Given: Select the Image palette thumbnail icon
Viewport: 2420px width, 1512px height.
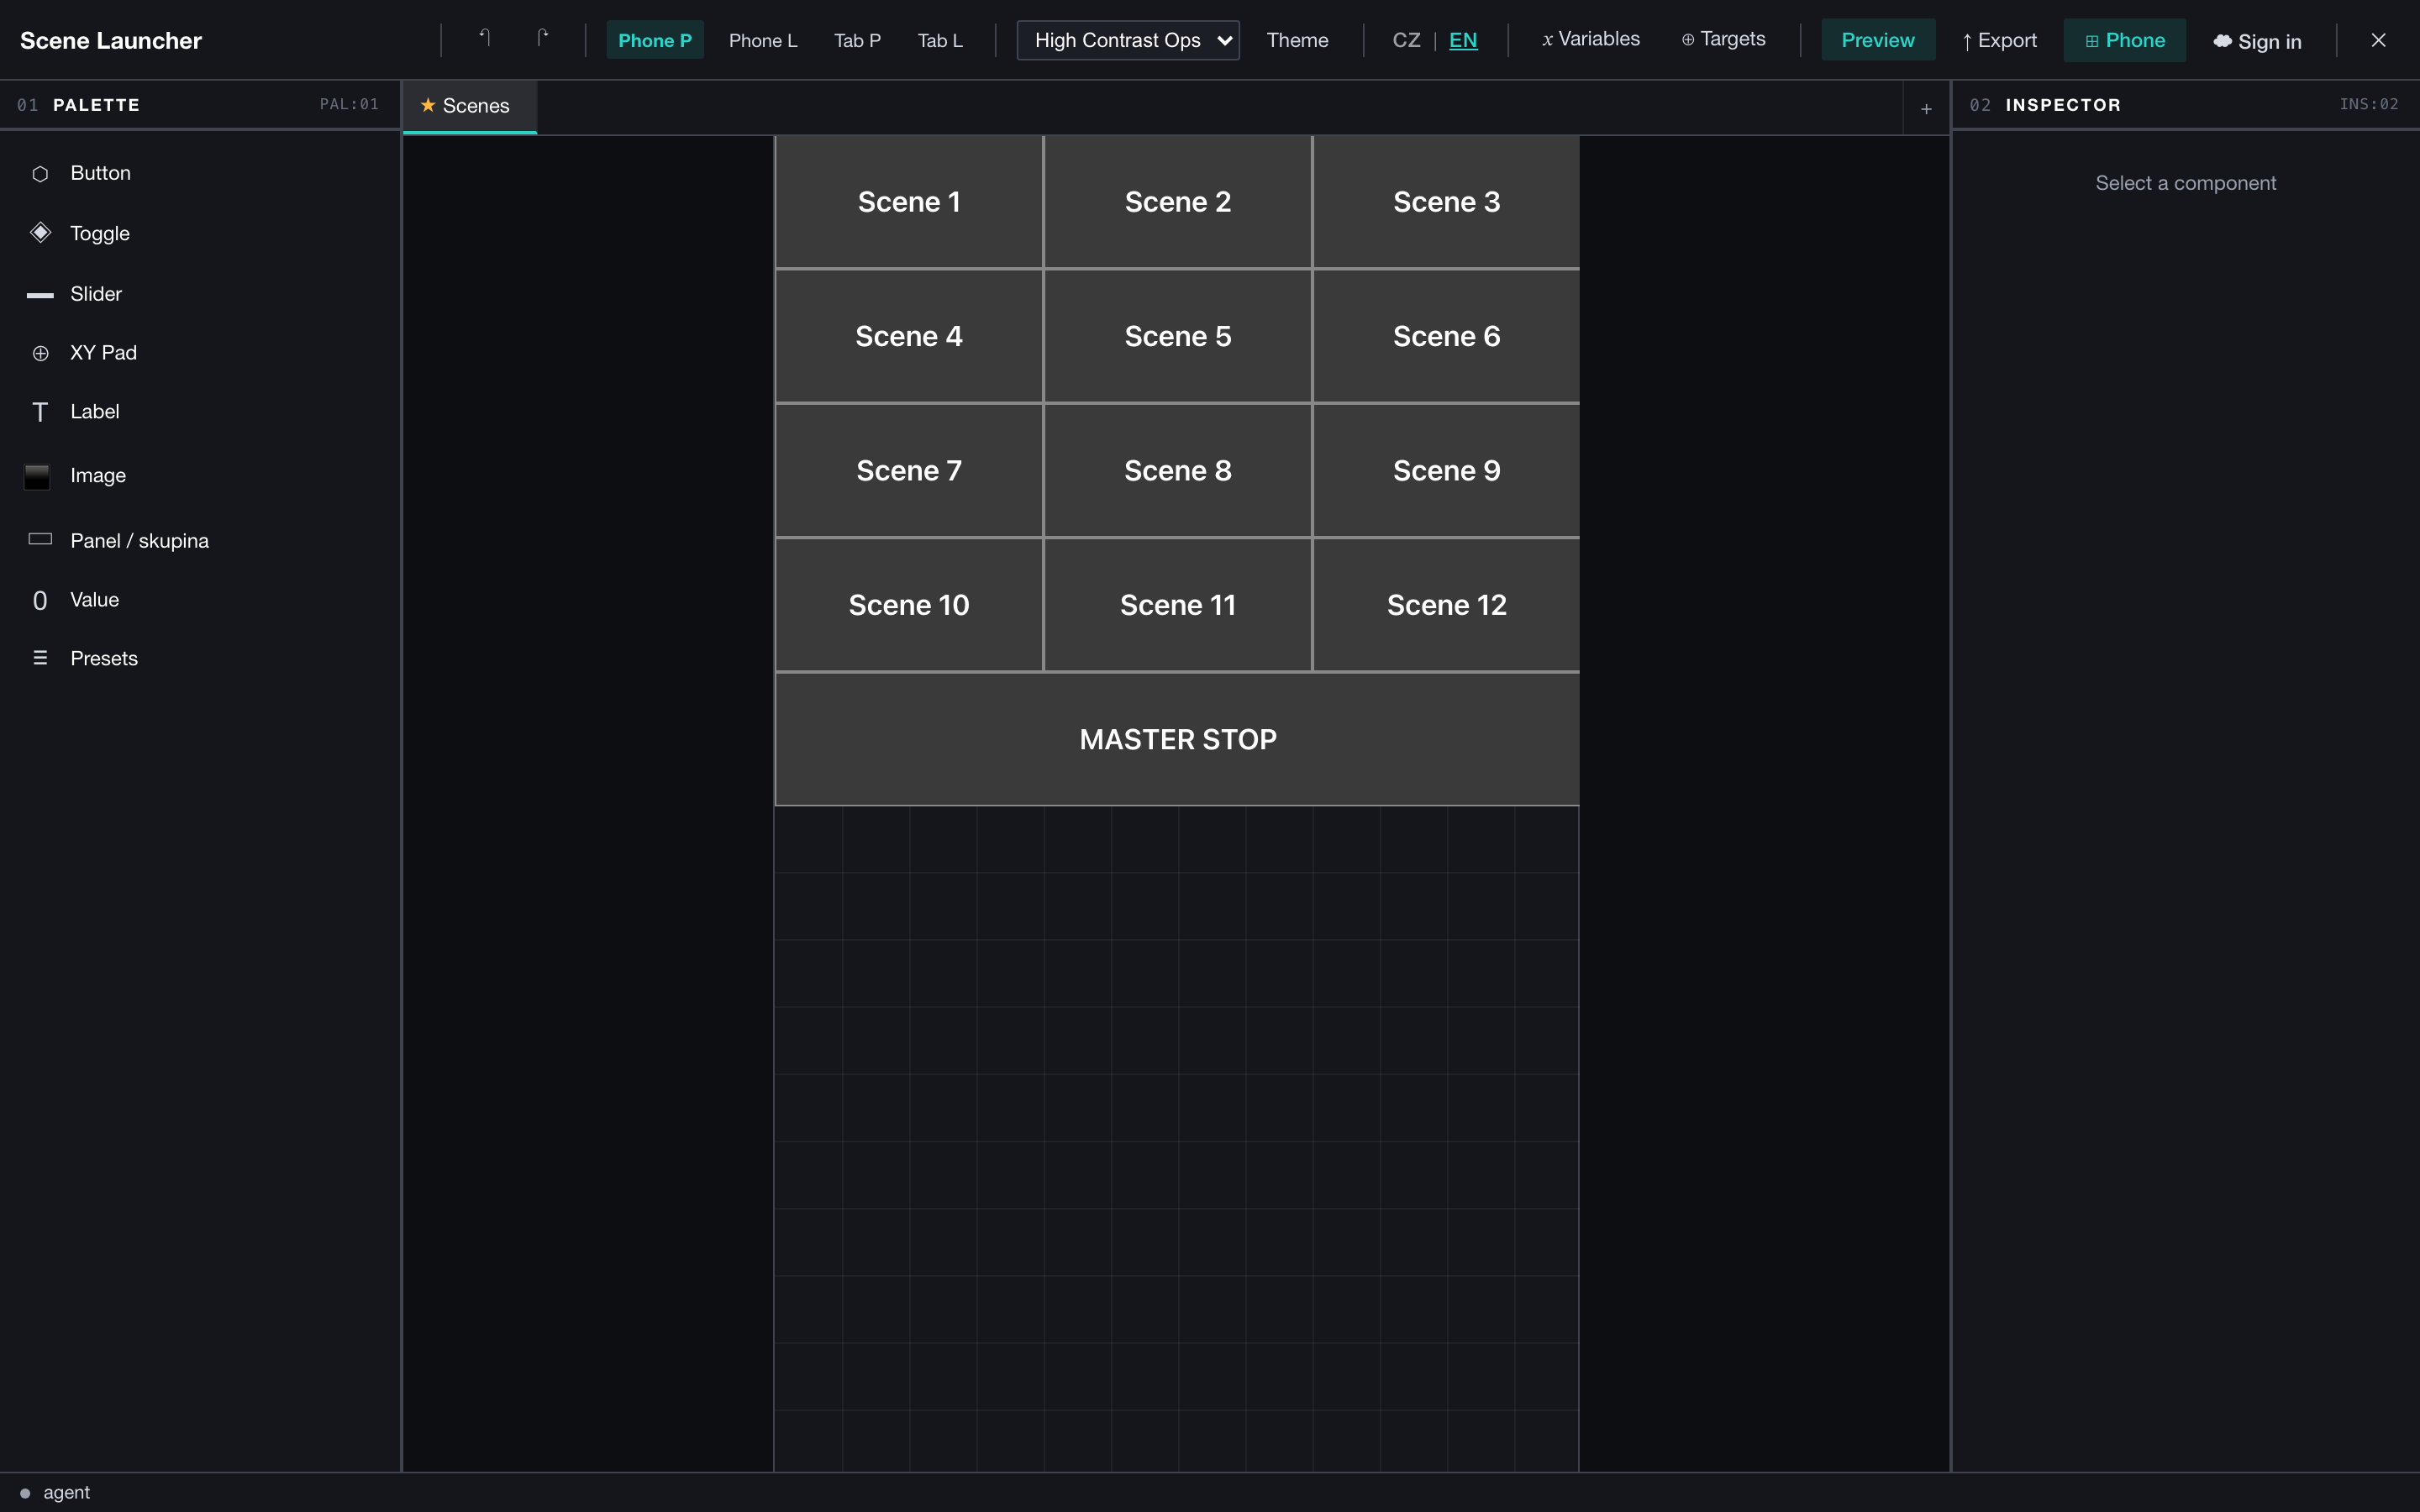Looking at the screenshot, I should pos(37,476).
